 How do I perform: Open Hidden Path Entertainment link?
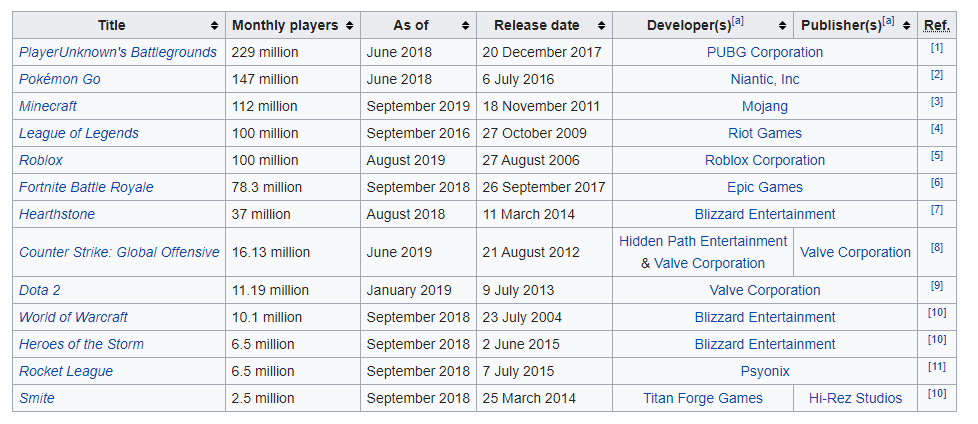(703, 241)
